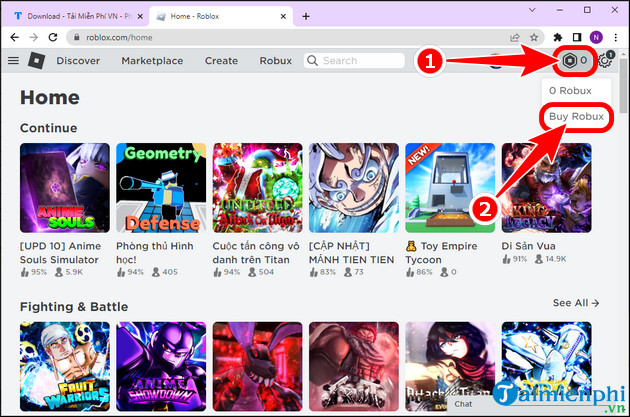Open the Anime Showdown game thumbnail
This screenshot has width=630, height=417.
pyautogui.click(x=161, y=366)
